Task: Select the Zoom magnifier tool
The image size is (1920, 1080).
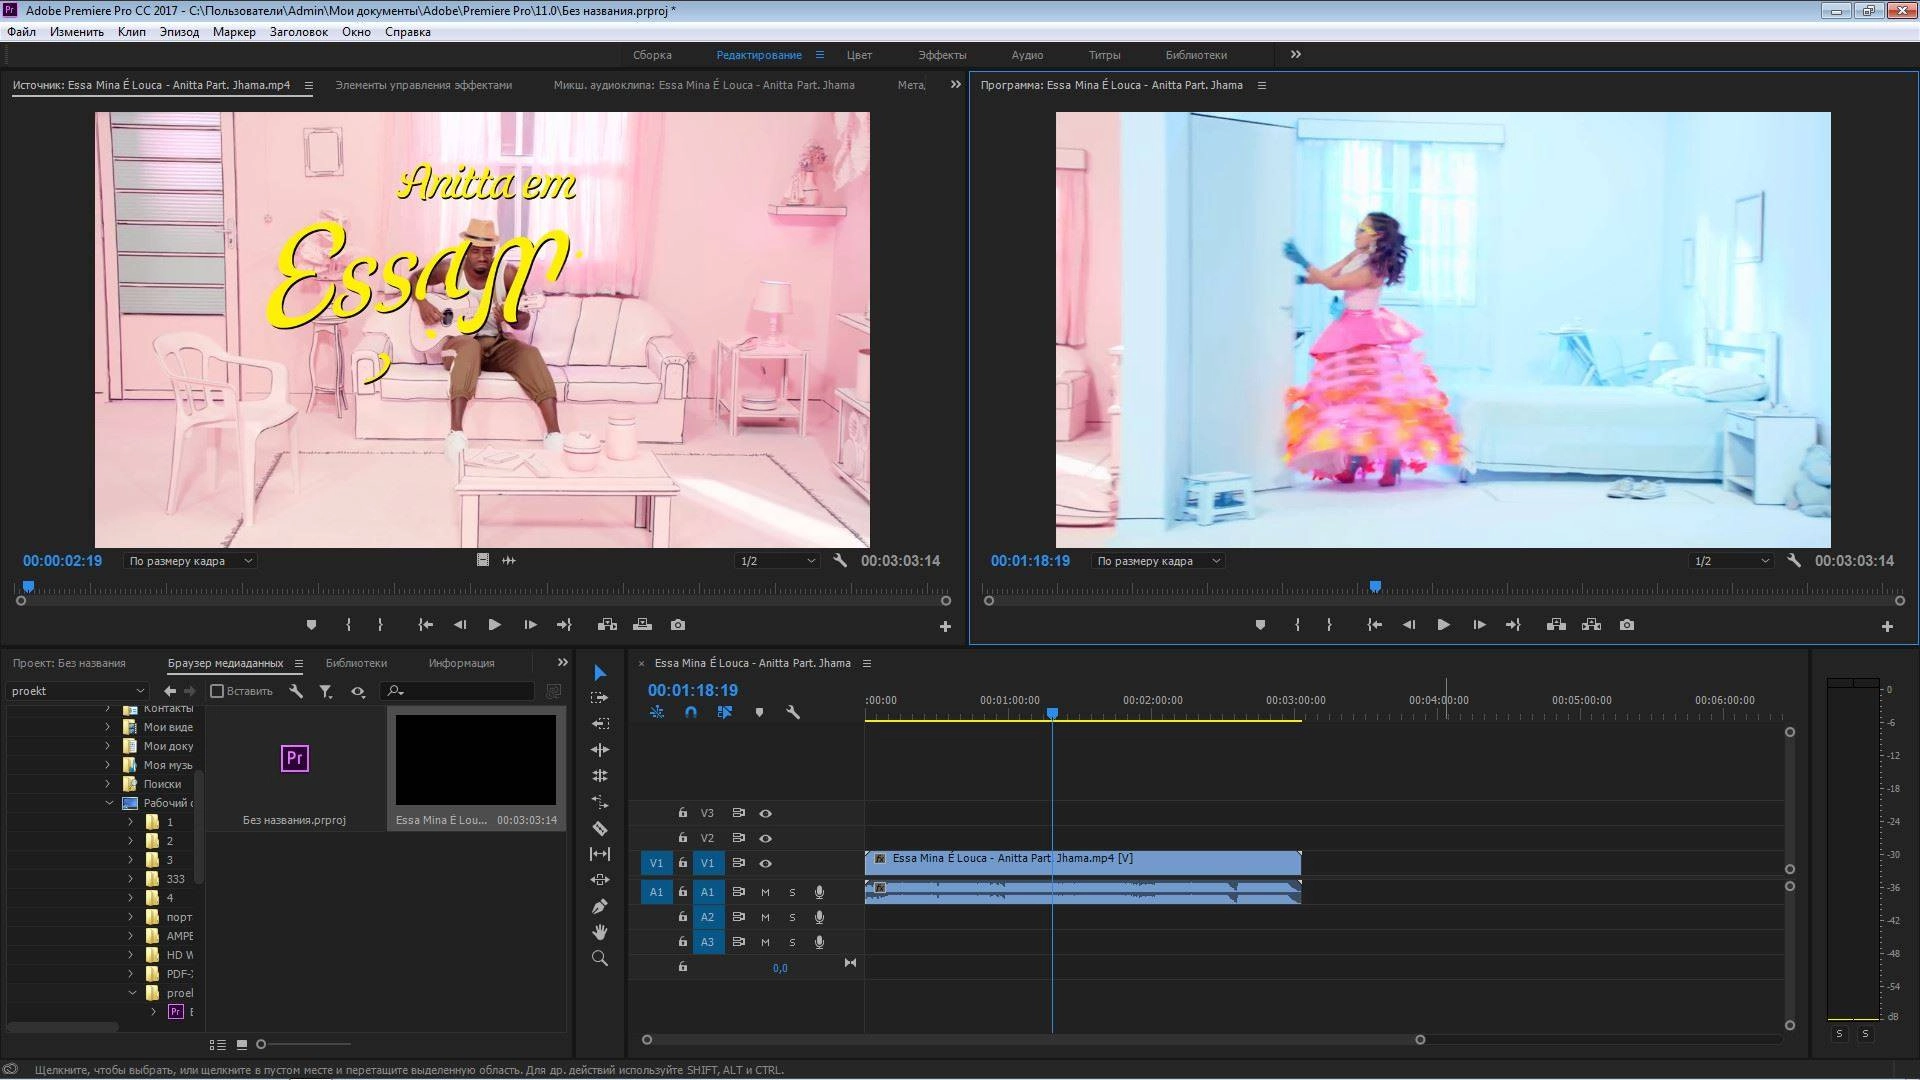Action: coord(600,958)
